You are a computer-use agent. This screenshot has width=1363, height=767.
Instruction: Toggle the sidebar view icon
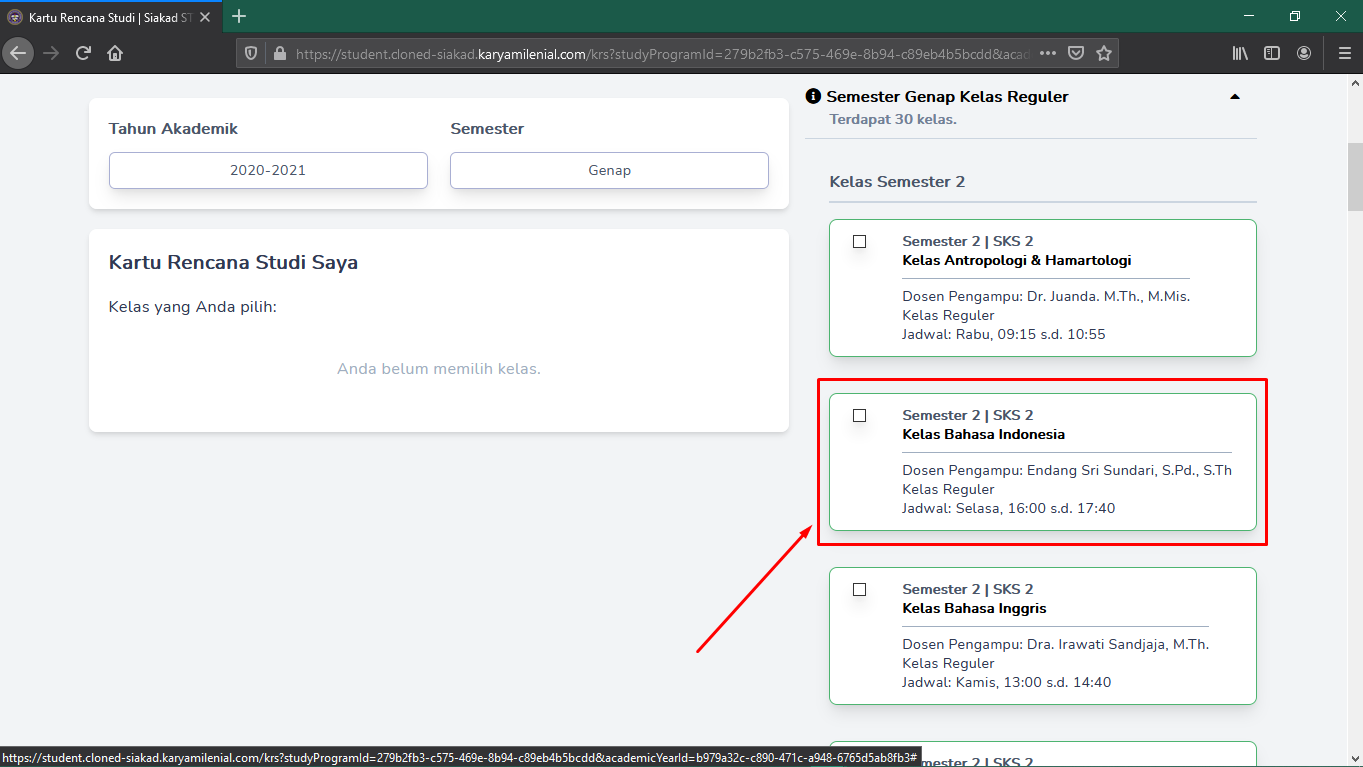[1272, 53]
